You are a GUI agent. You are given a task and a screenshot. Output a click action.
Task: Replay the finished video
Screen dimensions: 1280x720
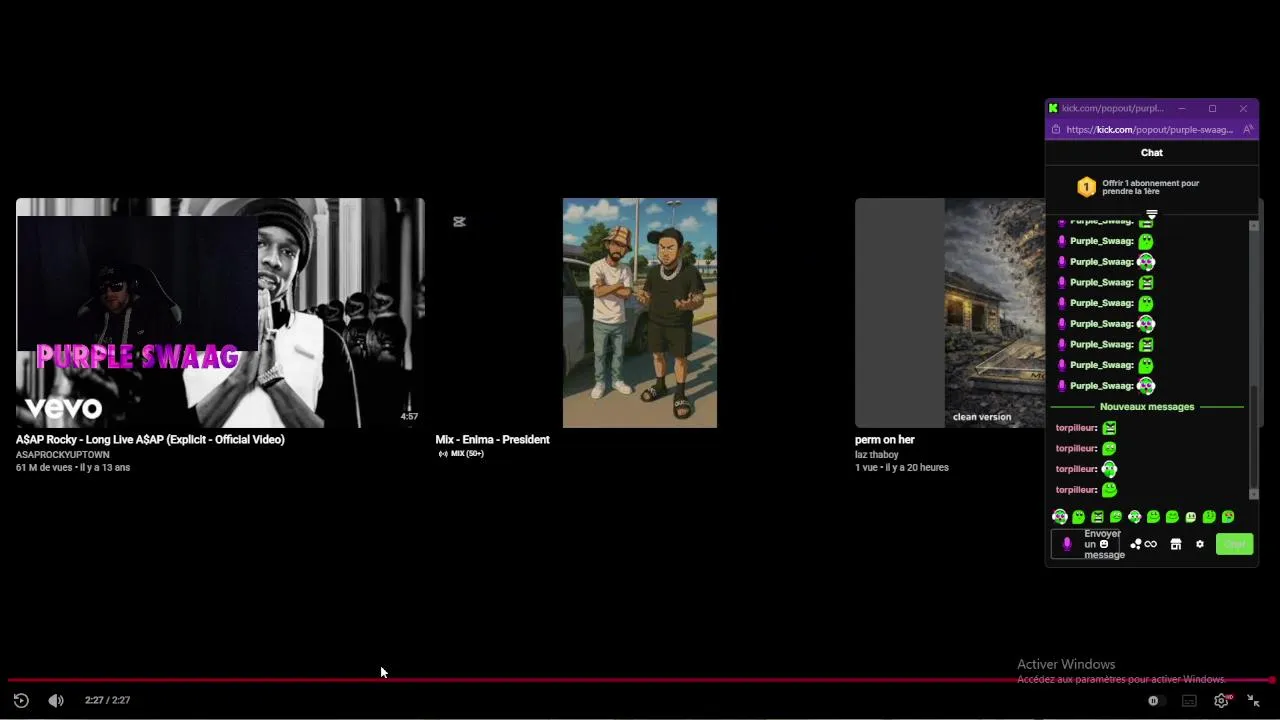point(21,700)
